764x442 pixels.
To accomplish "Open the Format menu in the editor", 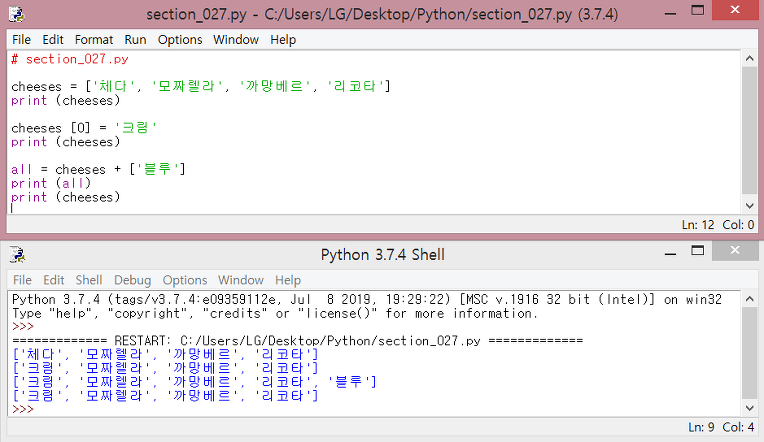I will [94, 39].
